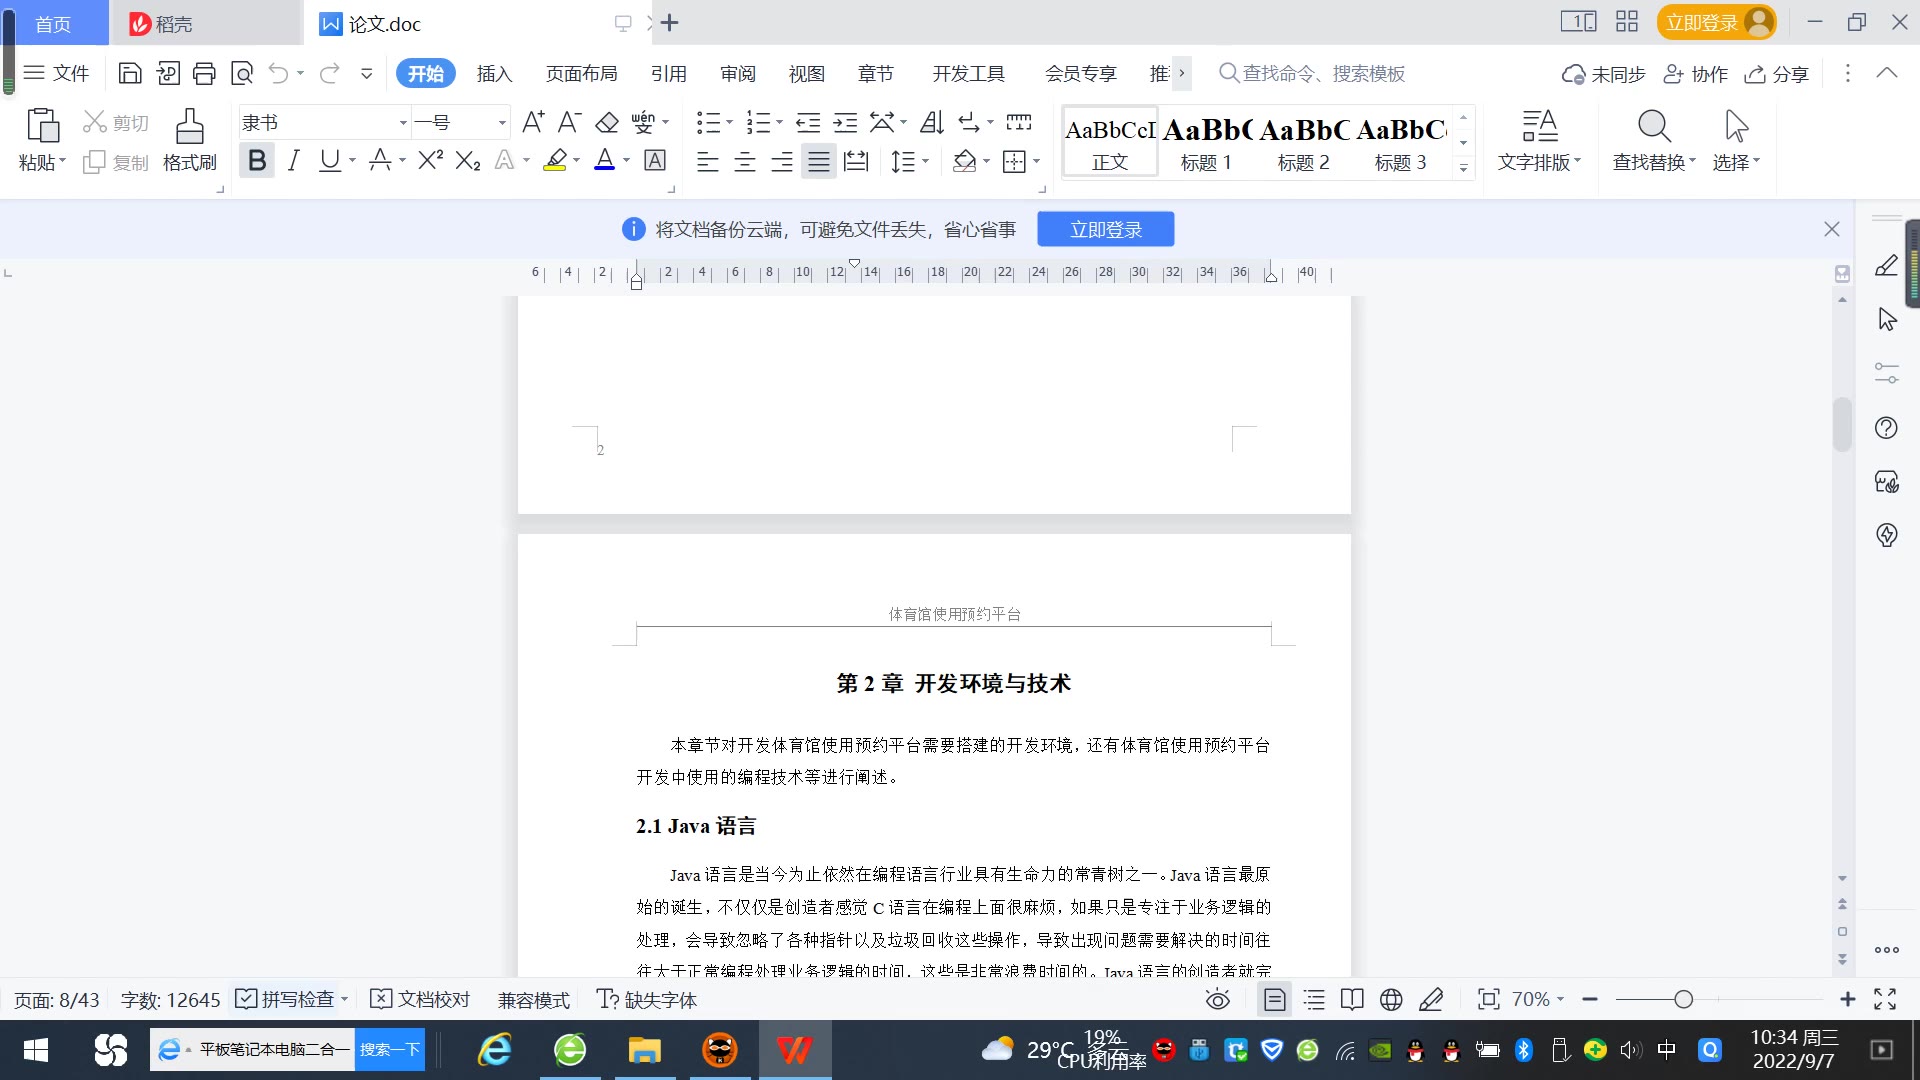Apply 标题 1 style
The height and width of the screenshot is (1080, 1920).
[1206, 143]
